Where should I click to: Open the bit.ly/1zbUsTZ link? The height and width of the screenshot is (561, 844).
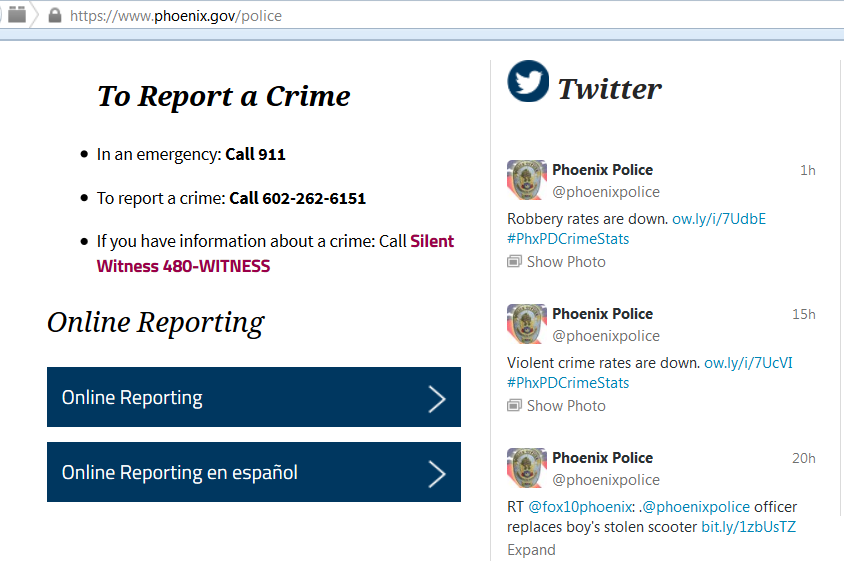pyautogui.click(x=748, y=527)
